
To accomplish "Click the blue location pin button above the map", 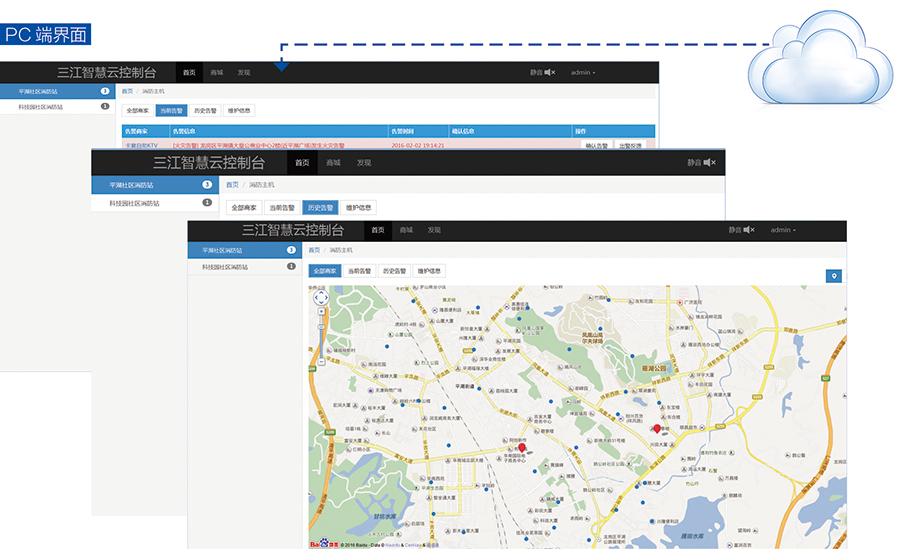I will point(833,276).
